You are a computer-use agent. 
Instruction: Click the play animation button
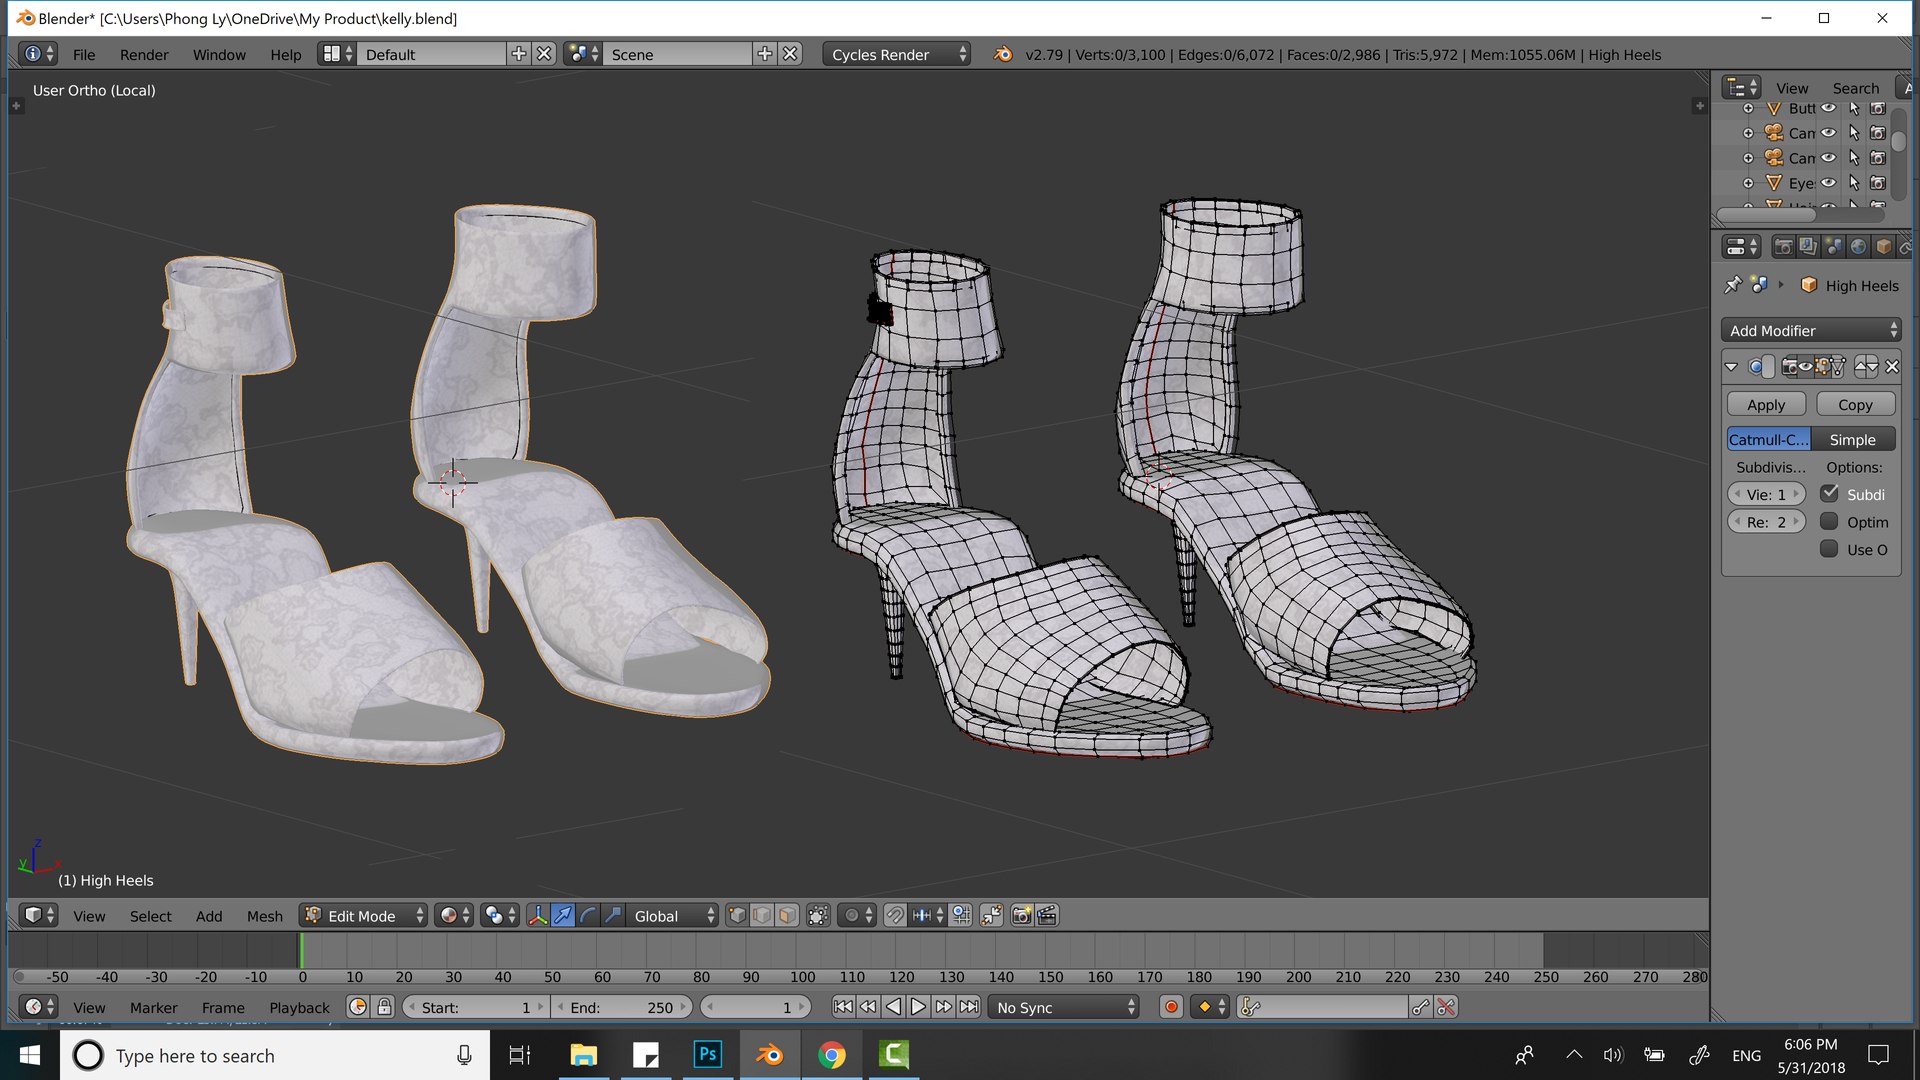point(918,1007)
